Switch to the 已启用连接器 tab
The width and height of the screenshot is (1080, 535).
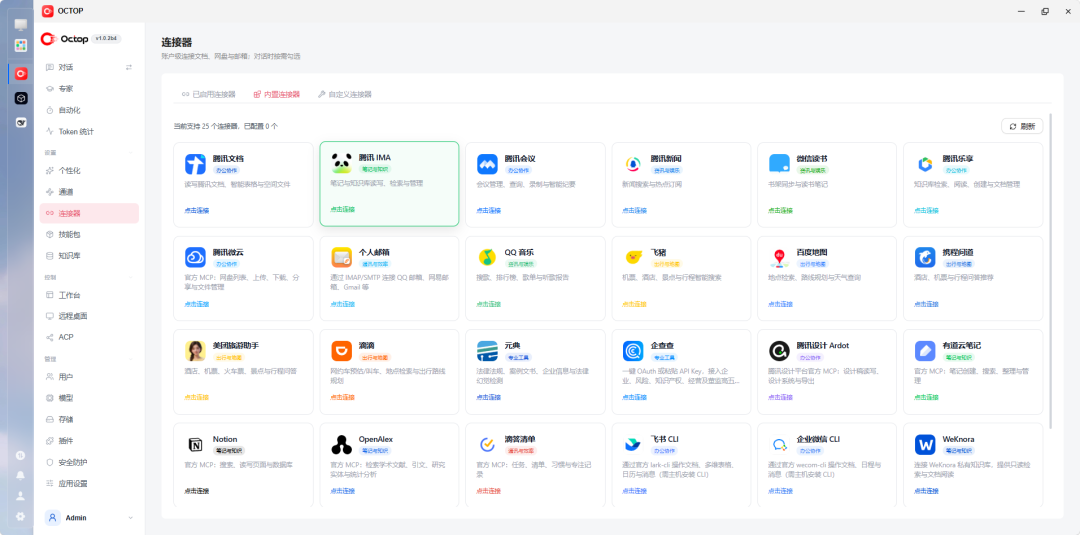click(209, 94)
